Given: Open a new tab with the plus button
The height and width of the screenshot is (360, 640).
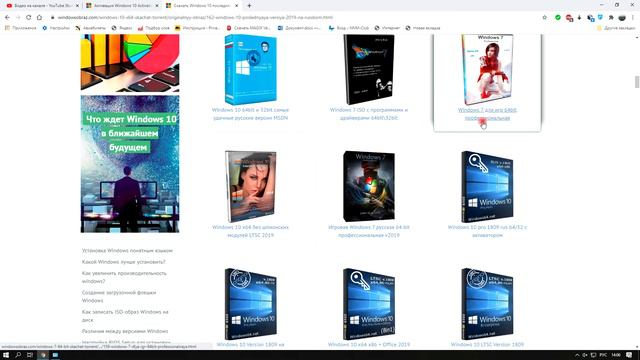Looking at the screenshot, I should 249,6.
